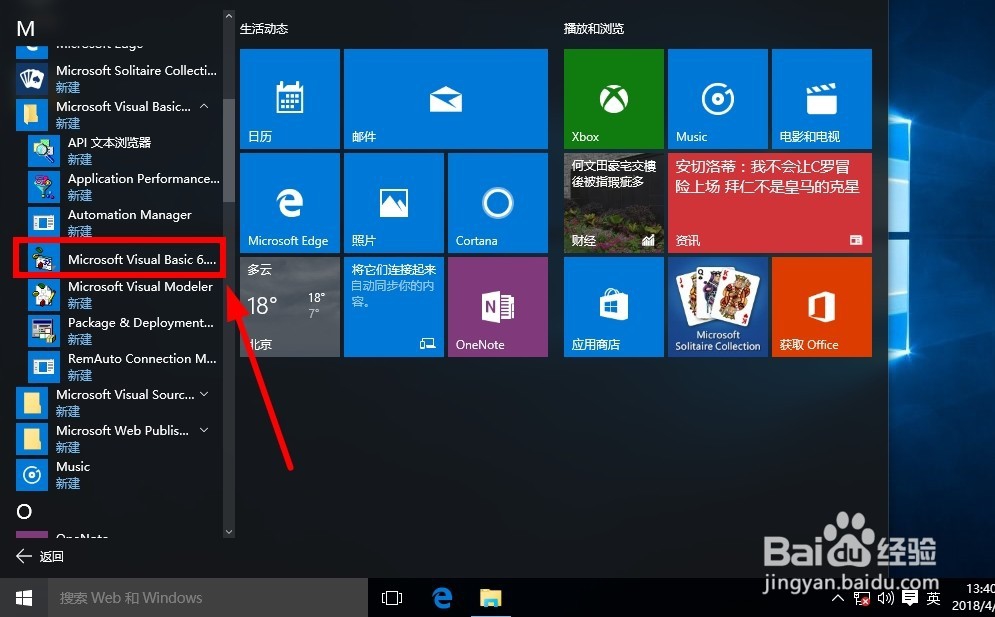The image size is (995, 617).
Task: Open the Cortana tile
Action: click(498, 203)
